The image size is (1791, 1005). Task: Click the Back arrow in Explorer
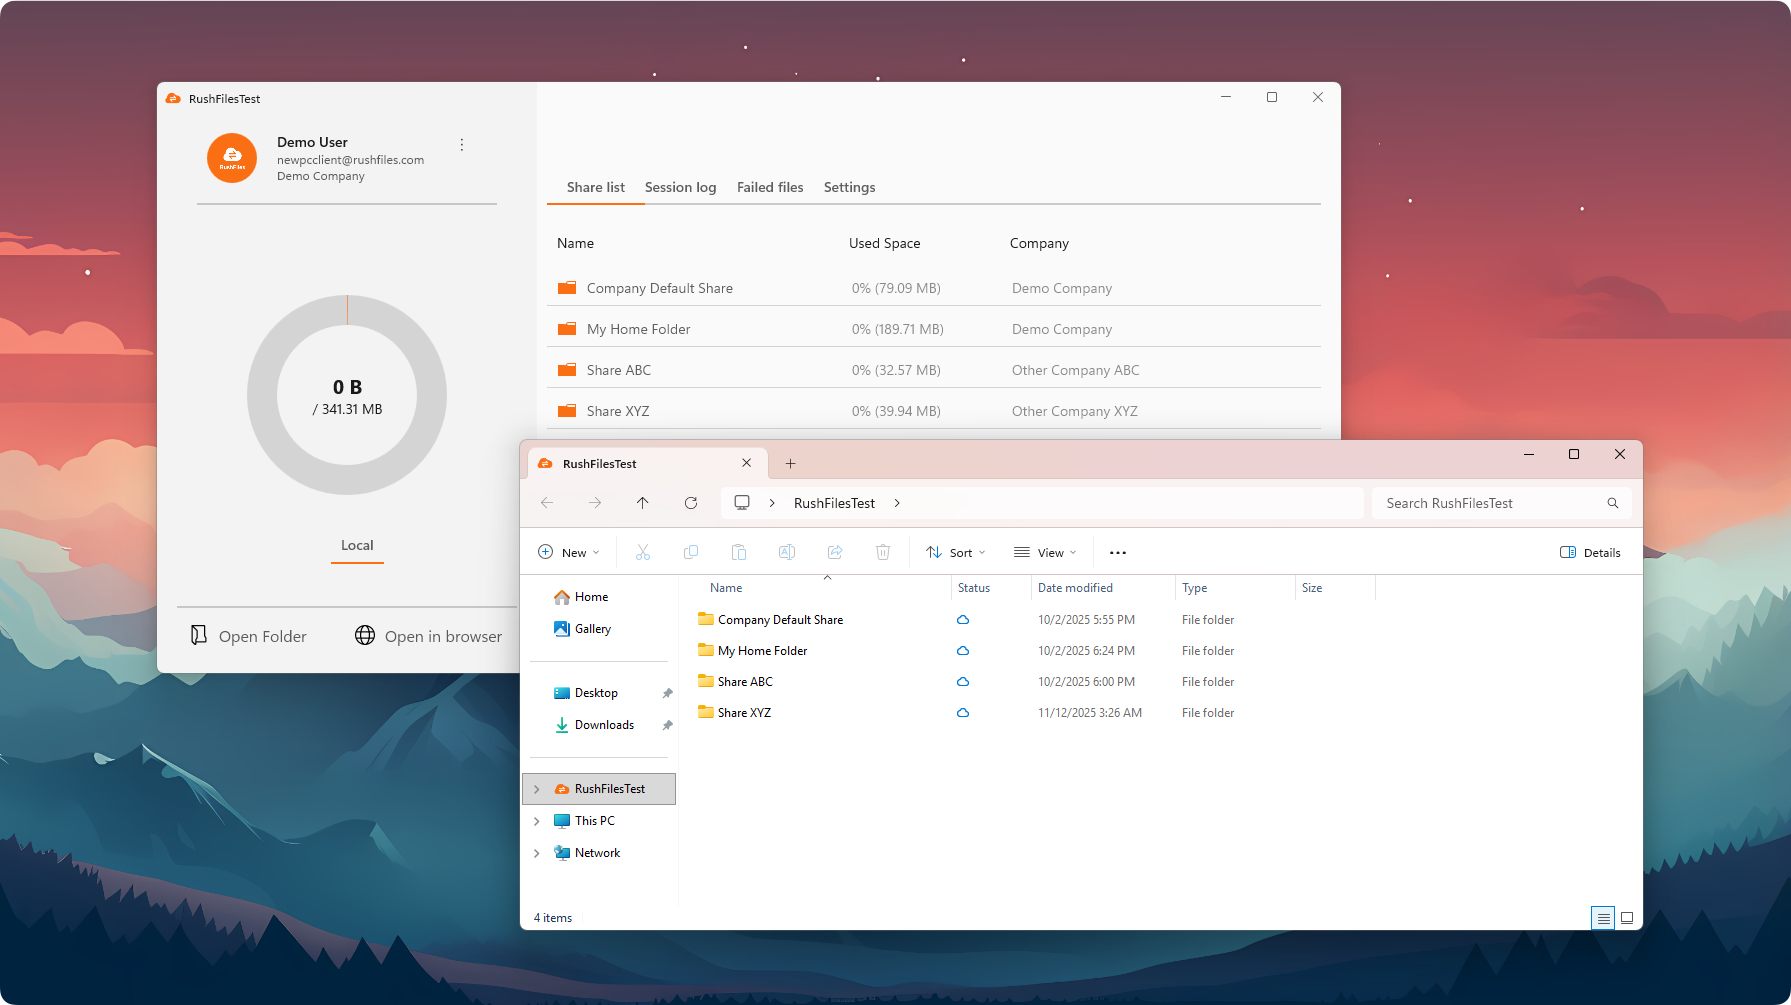point(547,503)
